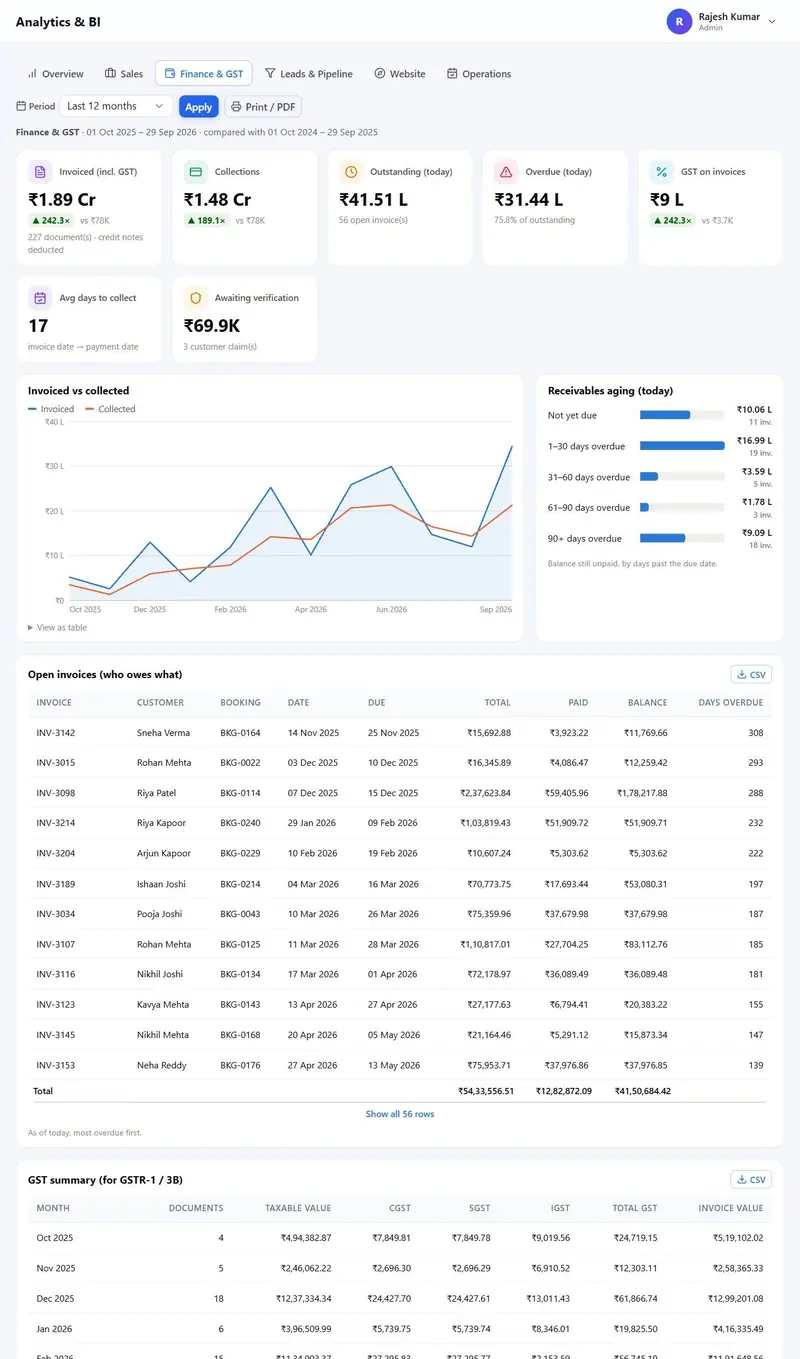Image resolution: width=800 pixels, height=1359 pixels.
Task: Download GST summary CSV
Action: [x=751, y=1180]
